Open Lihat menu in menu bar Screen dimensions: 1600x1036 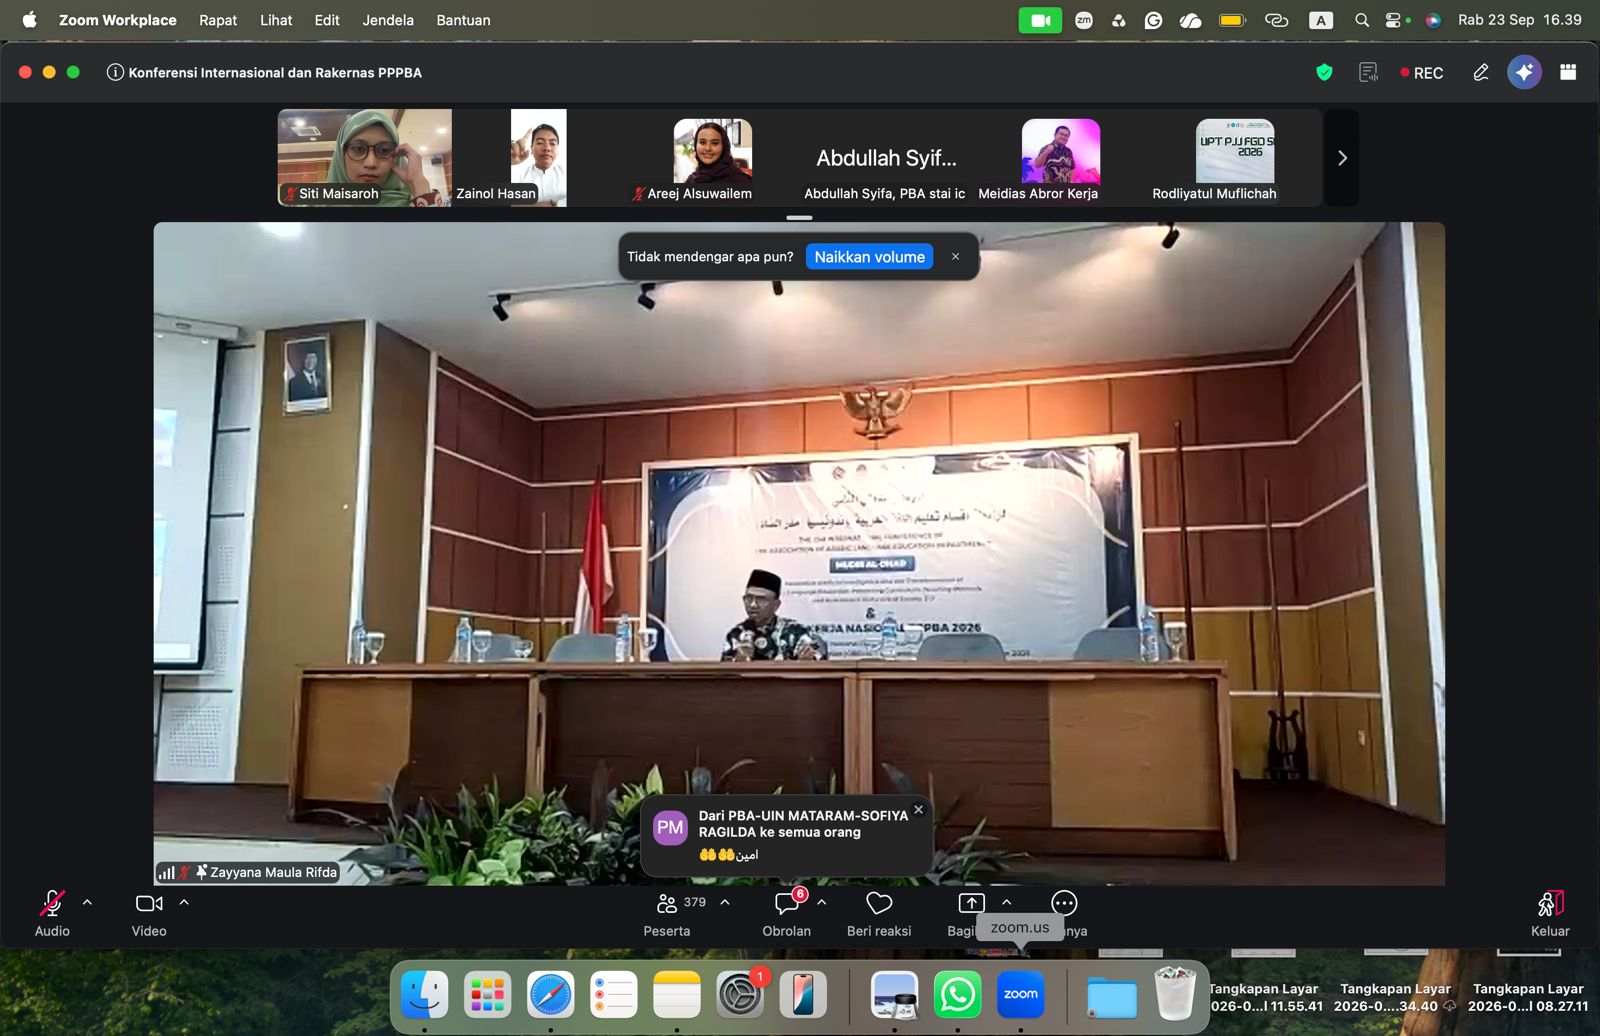tap(276, 20)
